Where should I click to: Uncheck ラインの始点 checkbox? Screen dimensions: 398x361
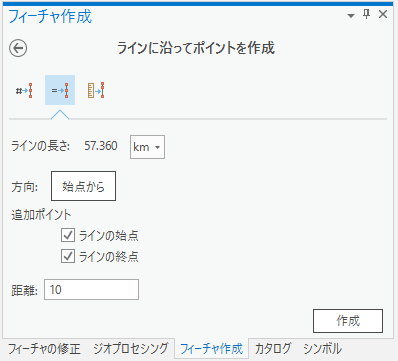68,235
